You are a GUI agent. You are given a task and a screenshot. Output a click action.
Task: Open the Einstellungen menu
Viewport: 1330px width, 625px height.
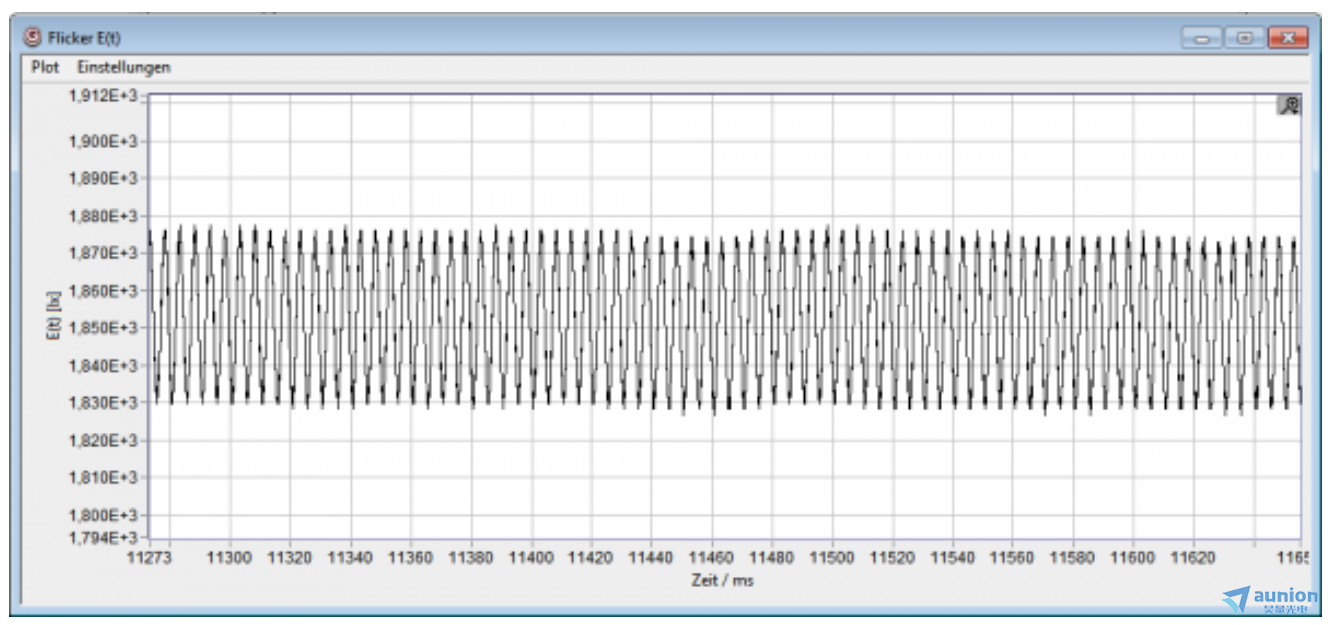tap(124, 67)
